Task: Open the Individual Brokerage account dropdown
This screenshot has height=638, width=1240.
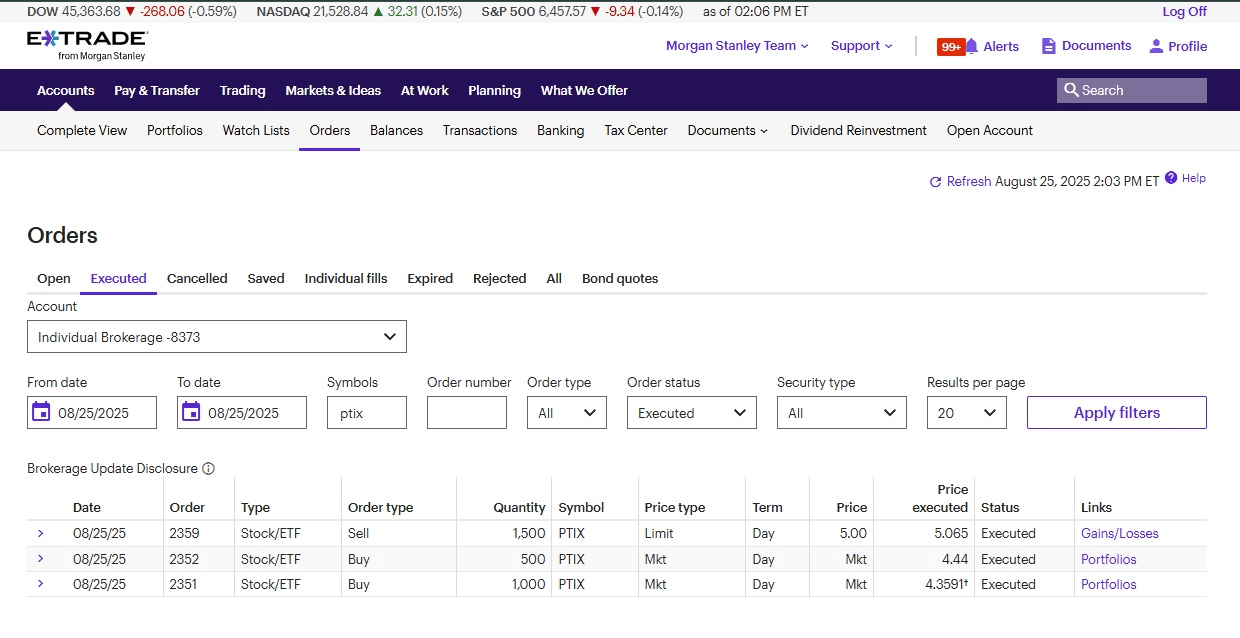Action: point(217,337)
